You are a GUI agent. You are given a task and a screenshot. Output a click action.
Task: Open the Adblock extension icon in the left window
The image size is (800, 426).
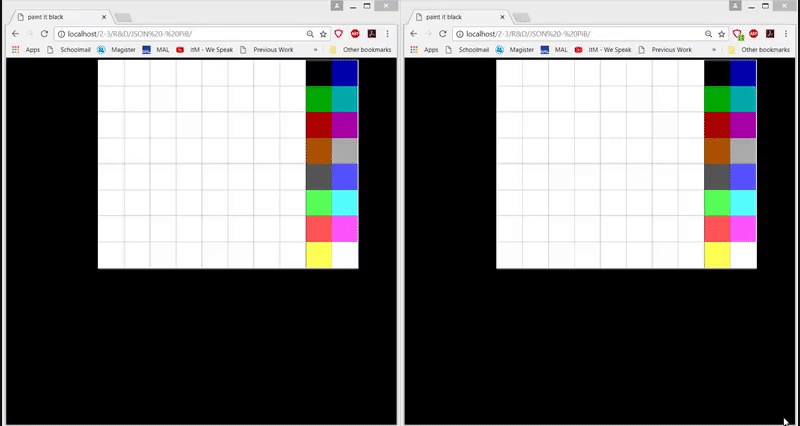[355, 34]
